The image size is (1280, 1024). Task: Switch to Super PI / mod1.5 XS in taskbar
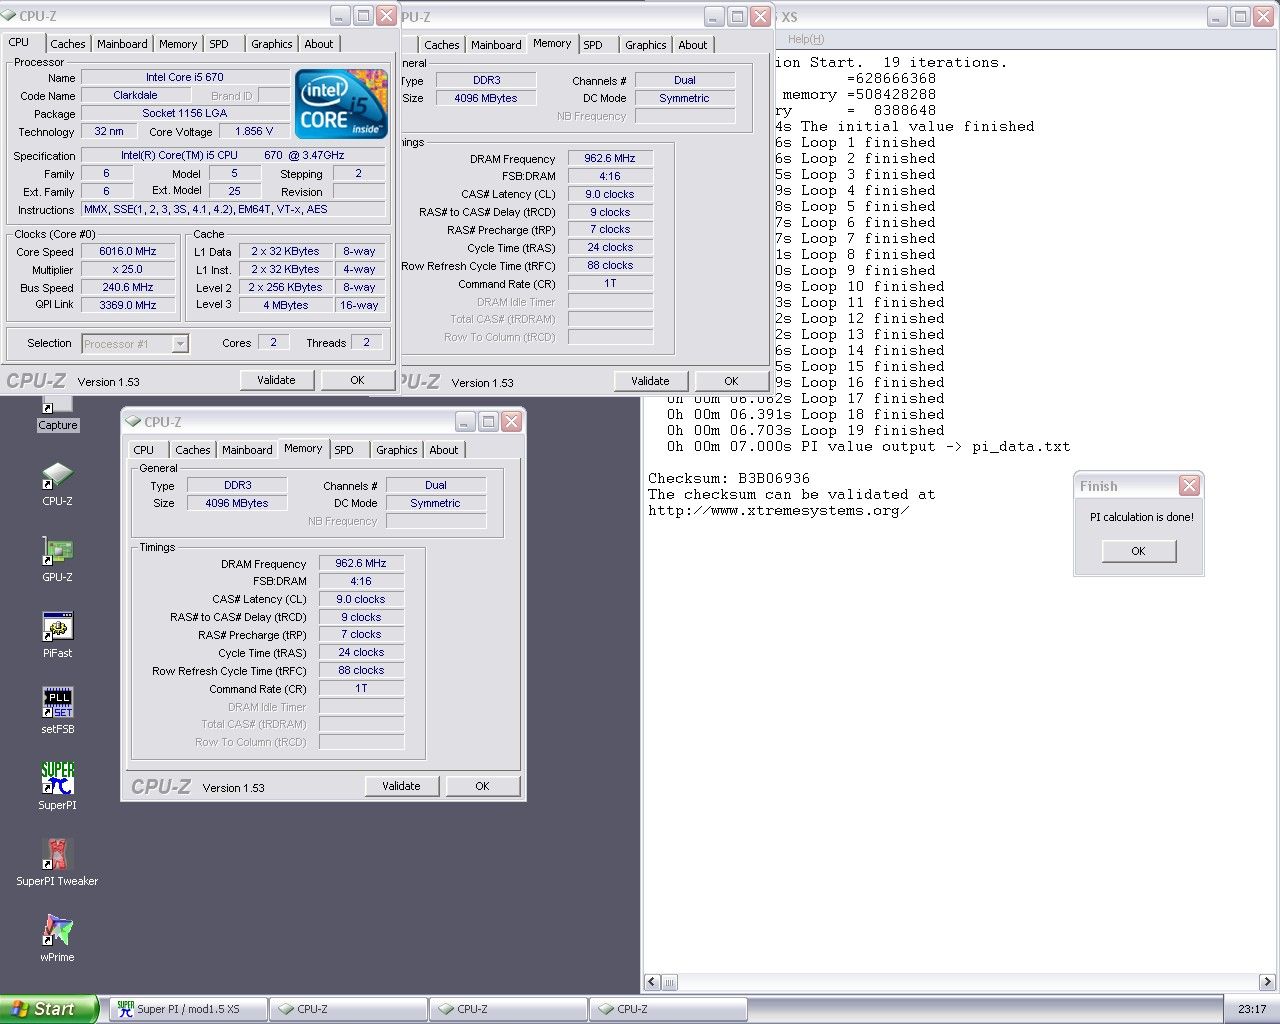click(186, 1009)
